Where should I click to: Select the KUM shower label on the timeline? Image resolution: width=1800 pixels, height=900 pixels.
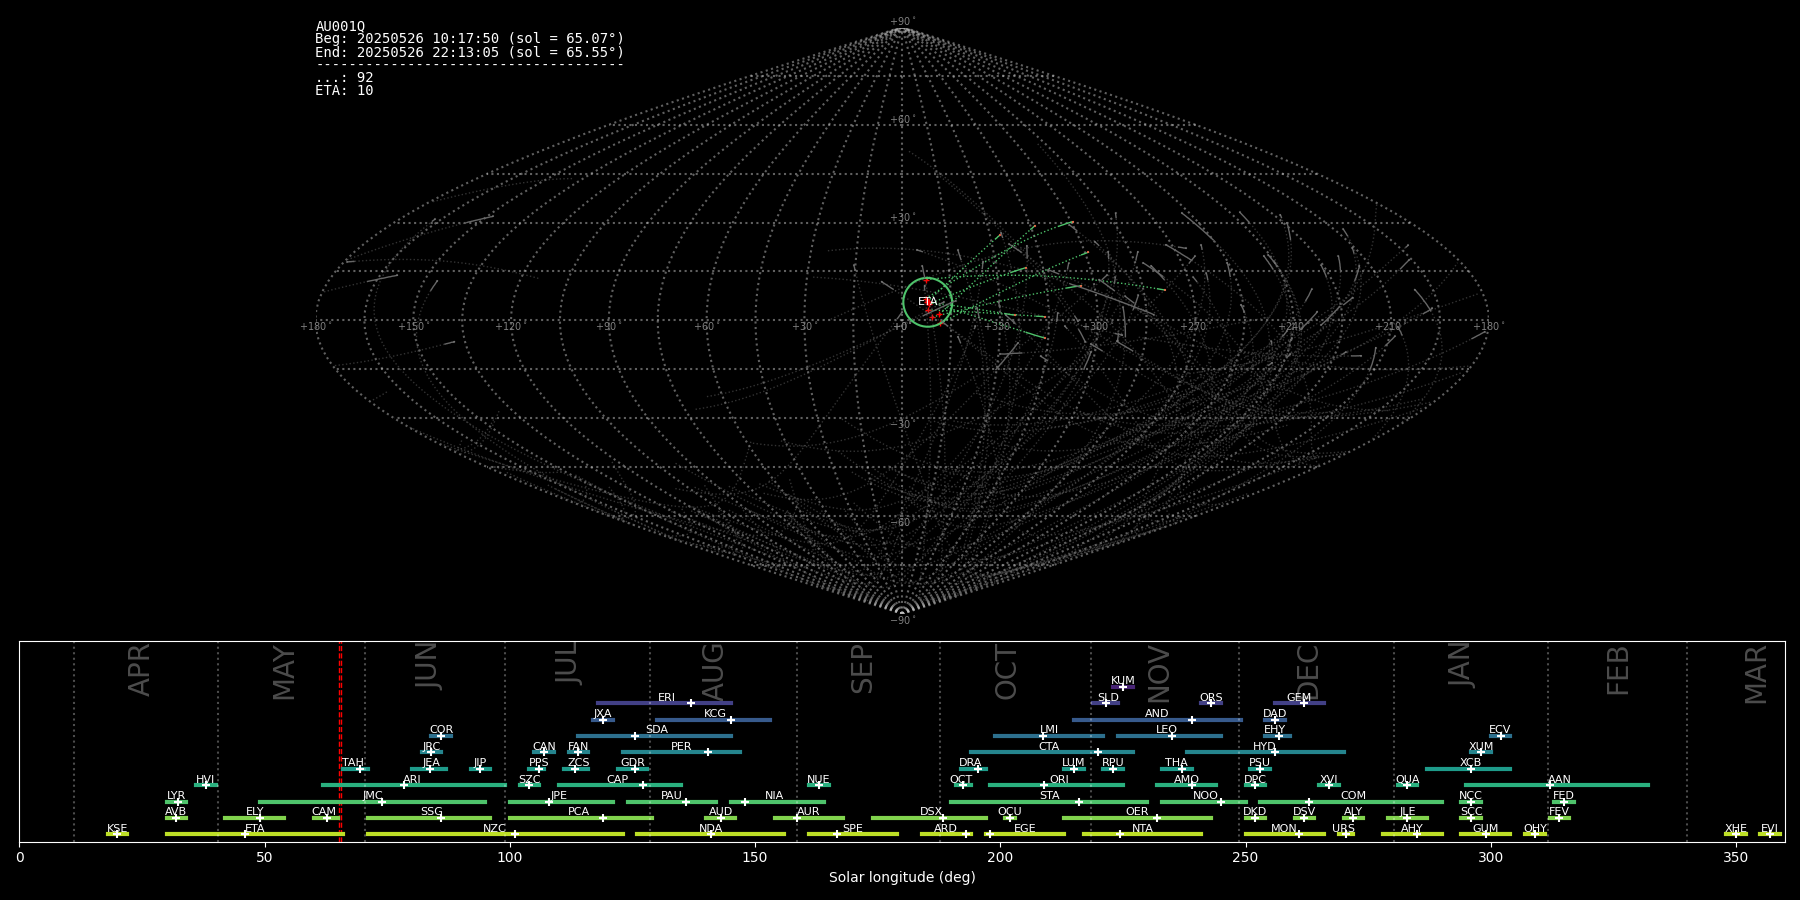tap(1122, 681)
